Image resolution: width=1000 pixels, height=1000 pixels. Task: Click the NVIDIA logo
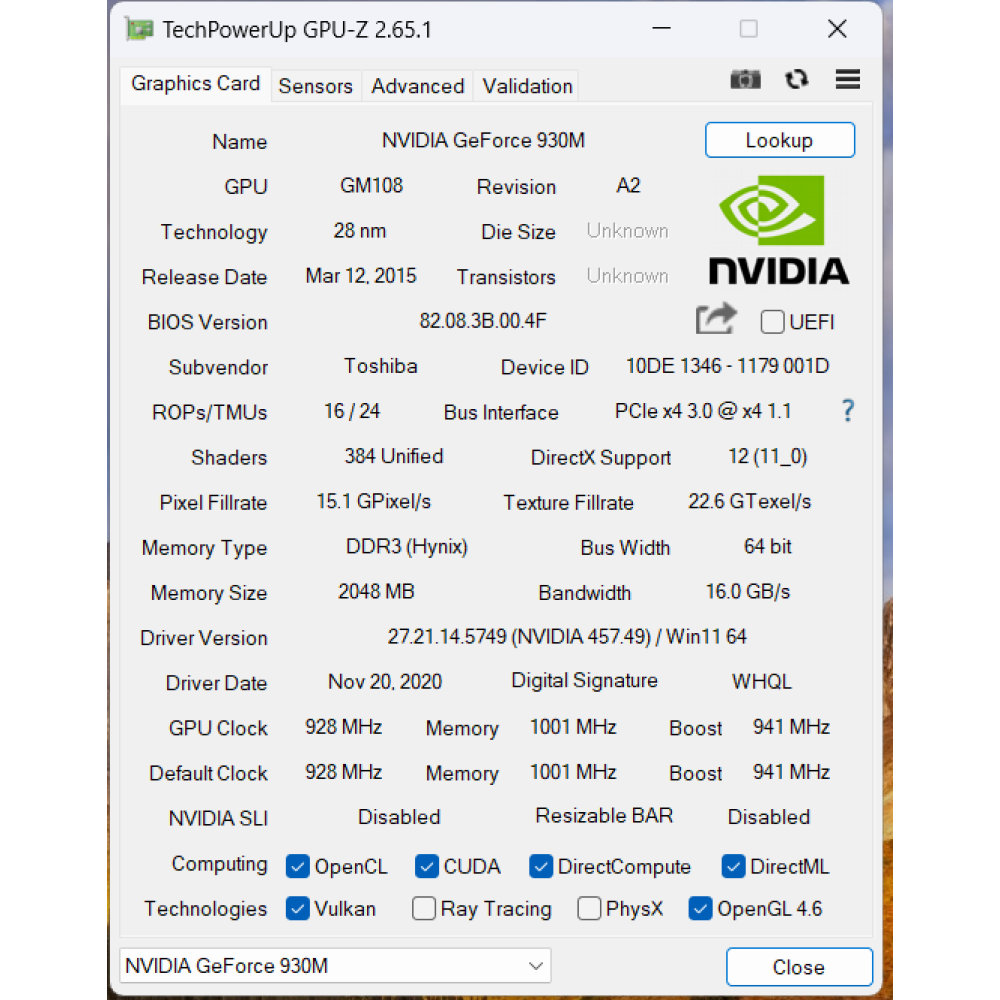(x=779, y=231)
